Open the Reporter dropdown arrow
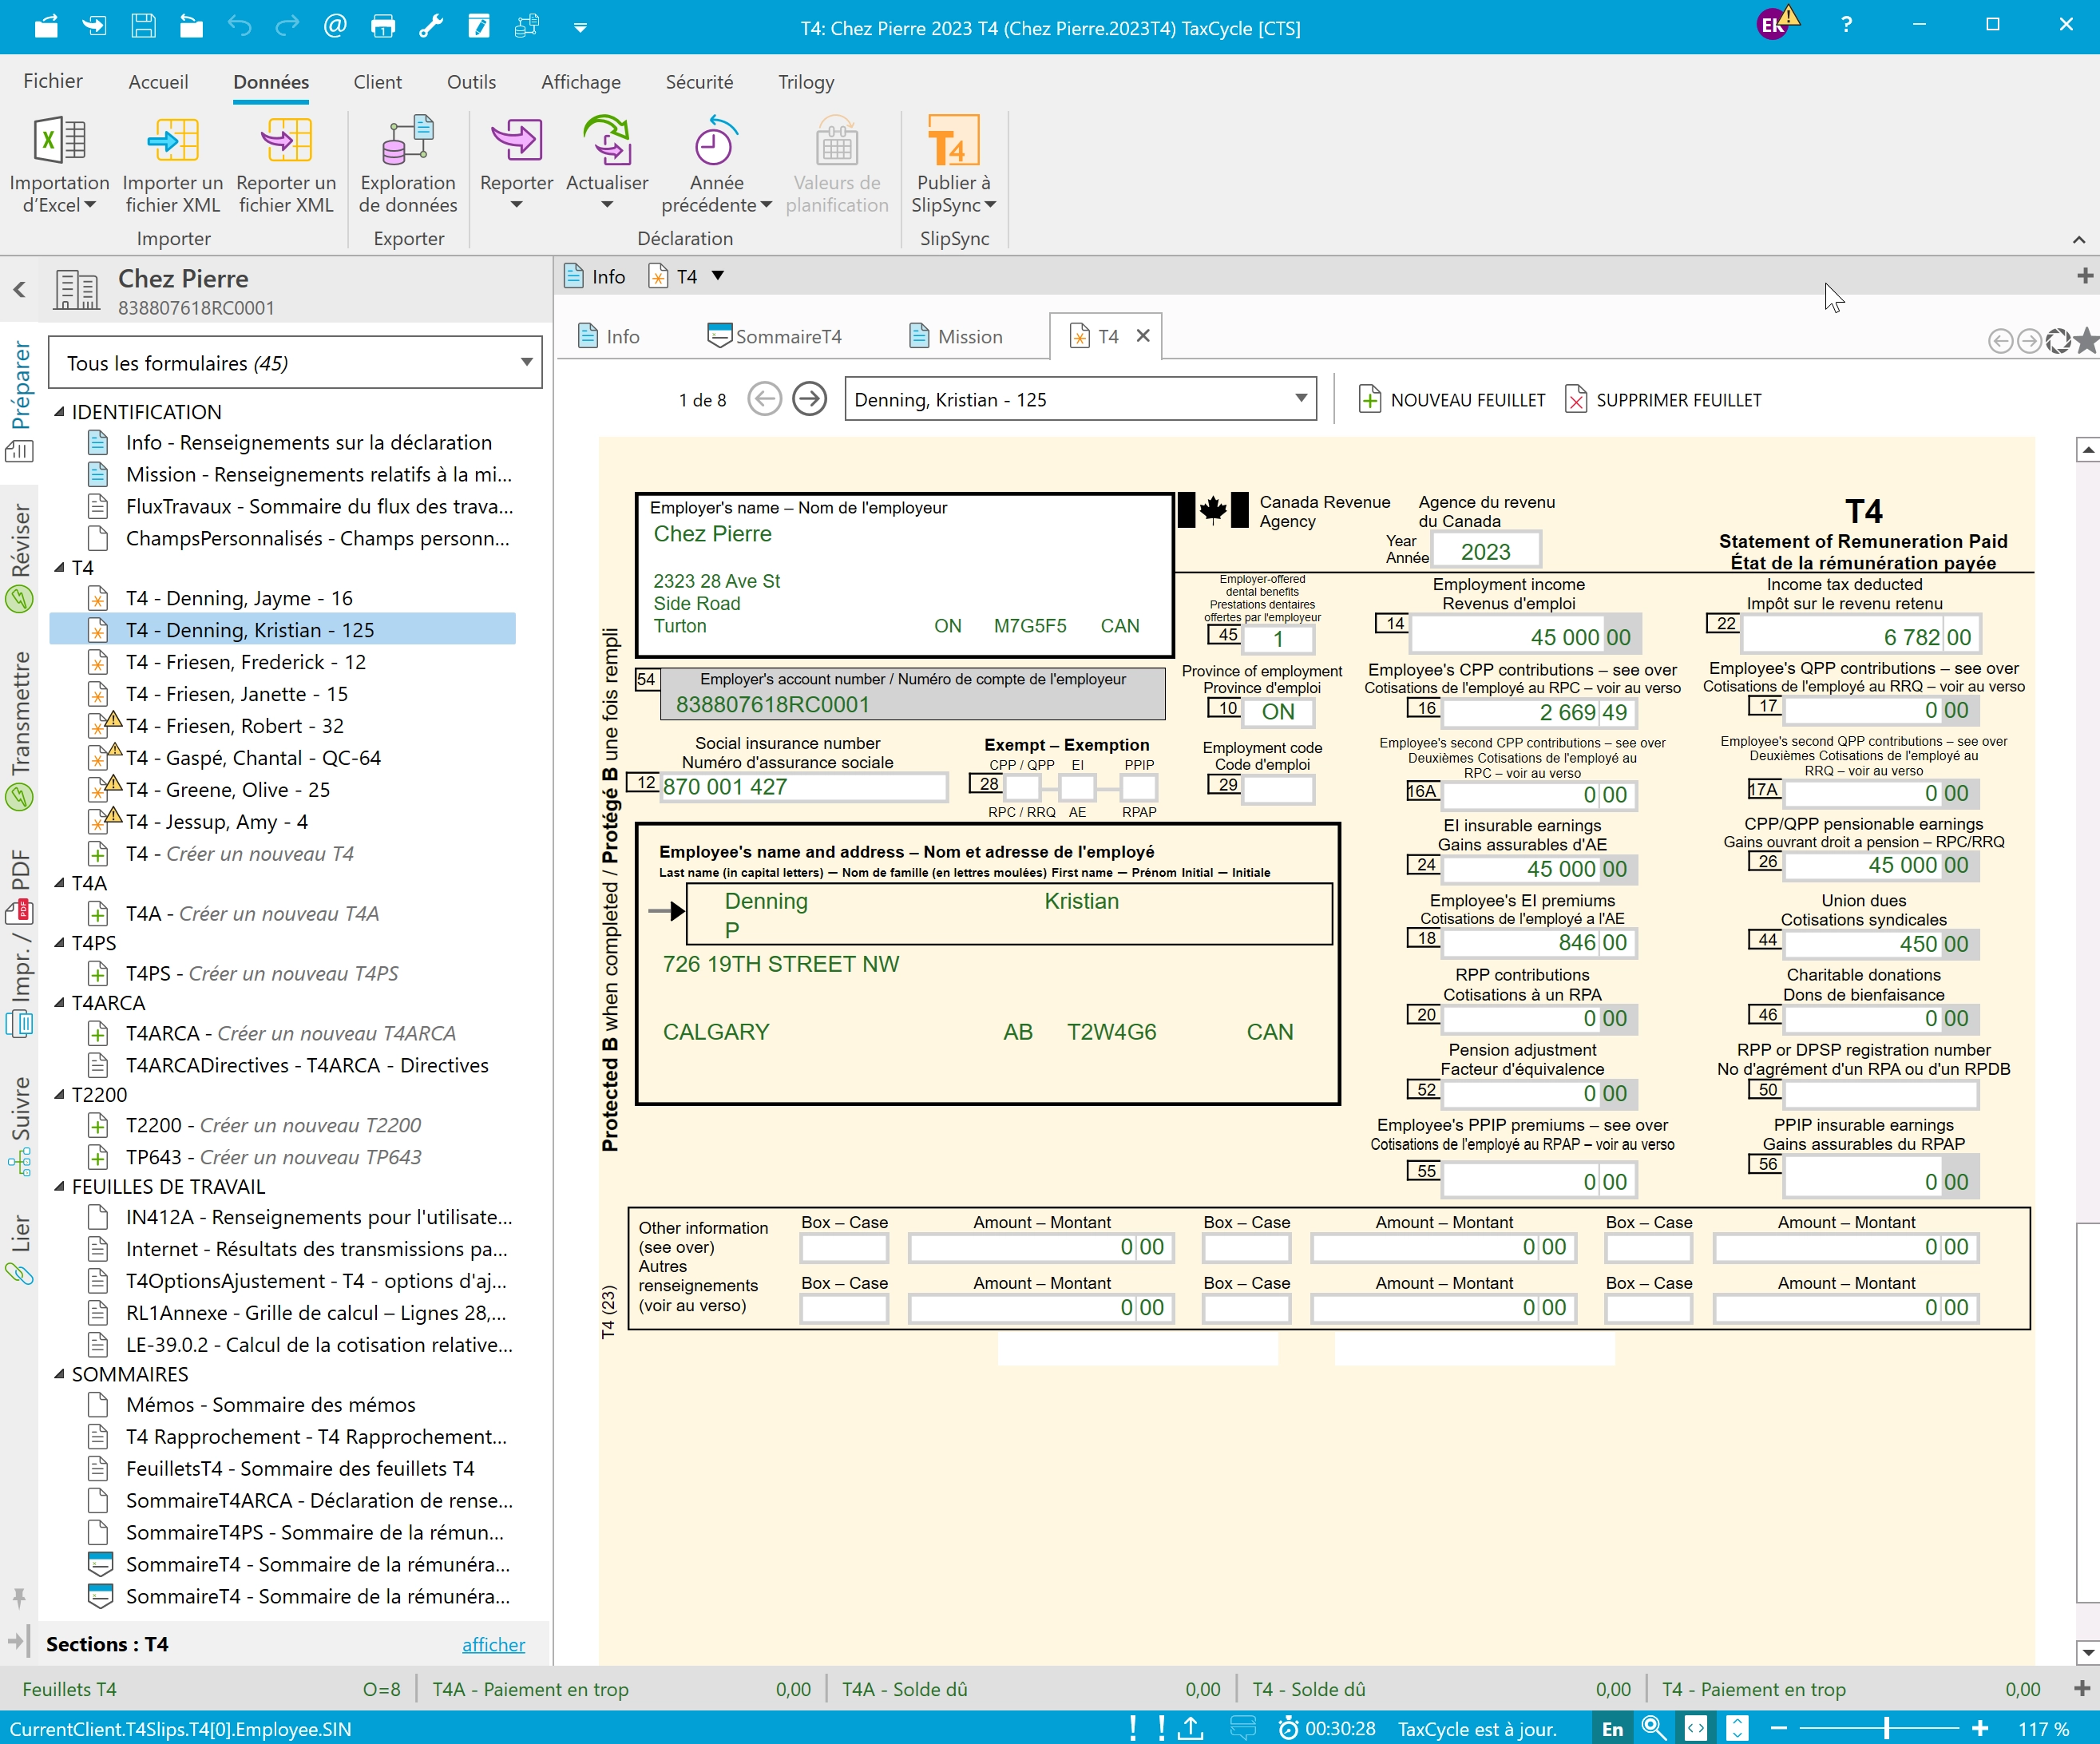Screen dimensions: 2100x1744 click(516, 206)
